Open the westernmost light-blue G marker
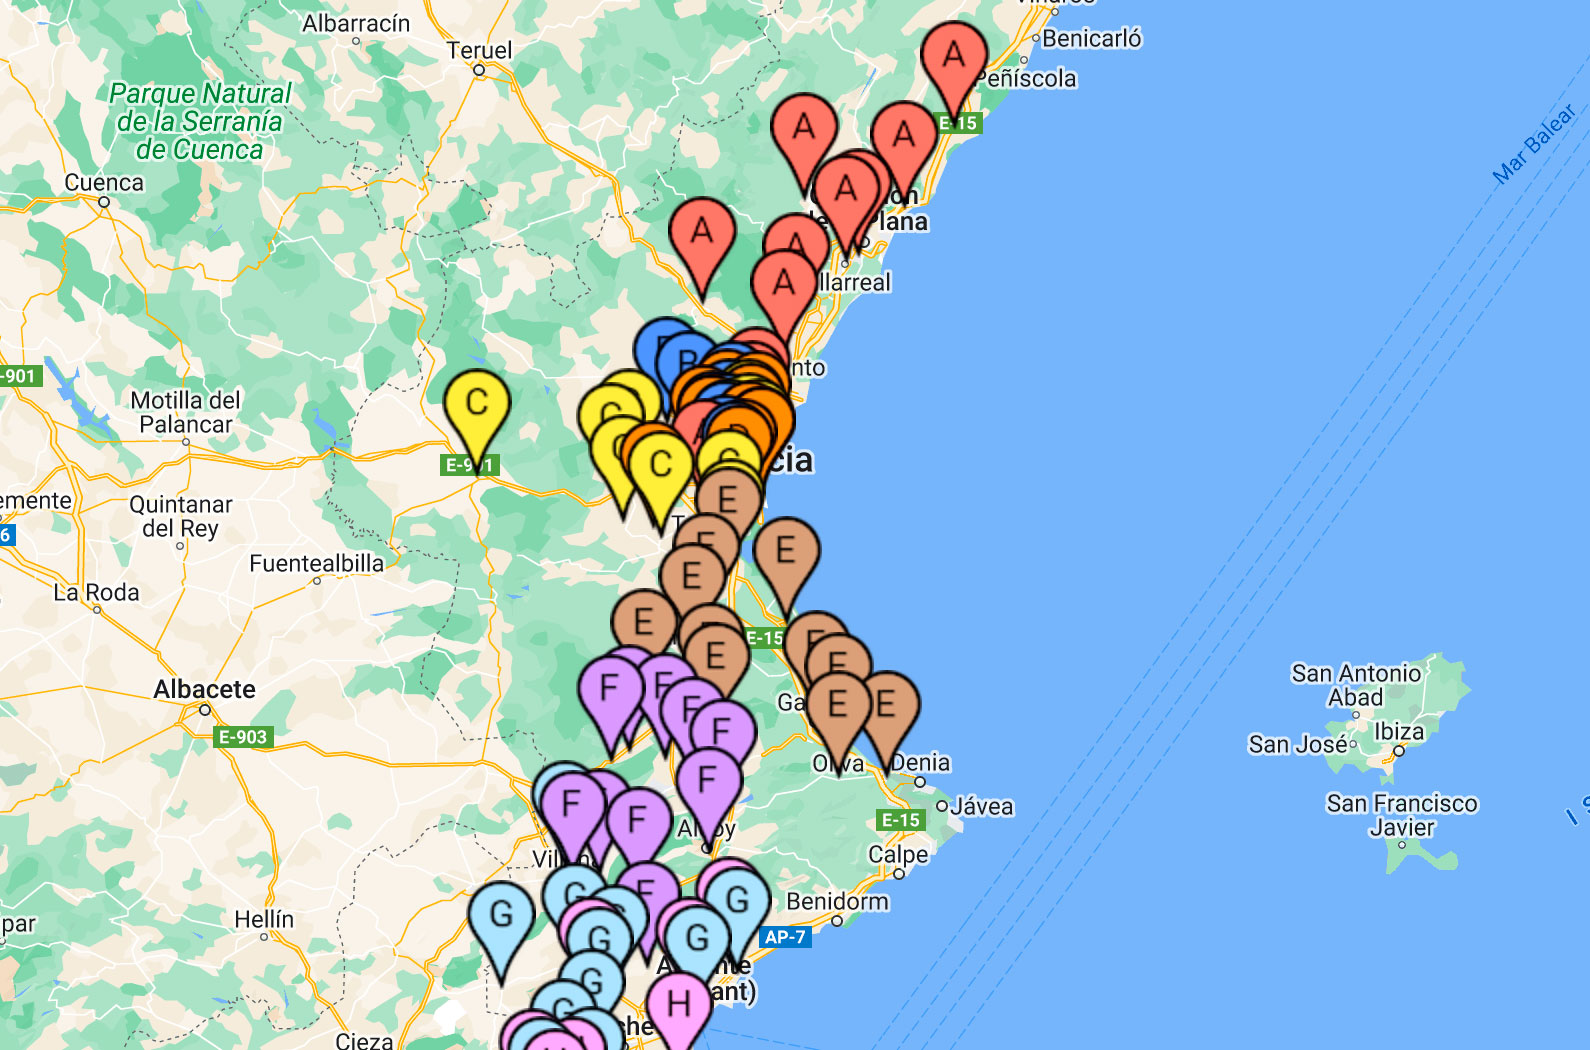Image resolution: width=1590 pixels, height=1050 pixels. [x=502, y=914]
